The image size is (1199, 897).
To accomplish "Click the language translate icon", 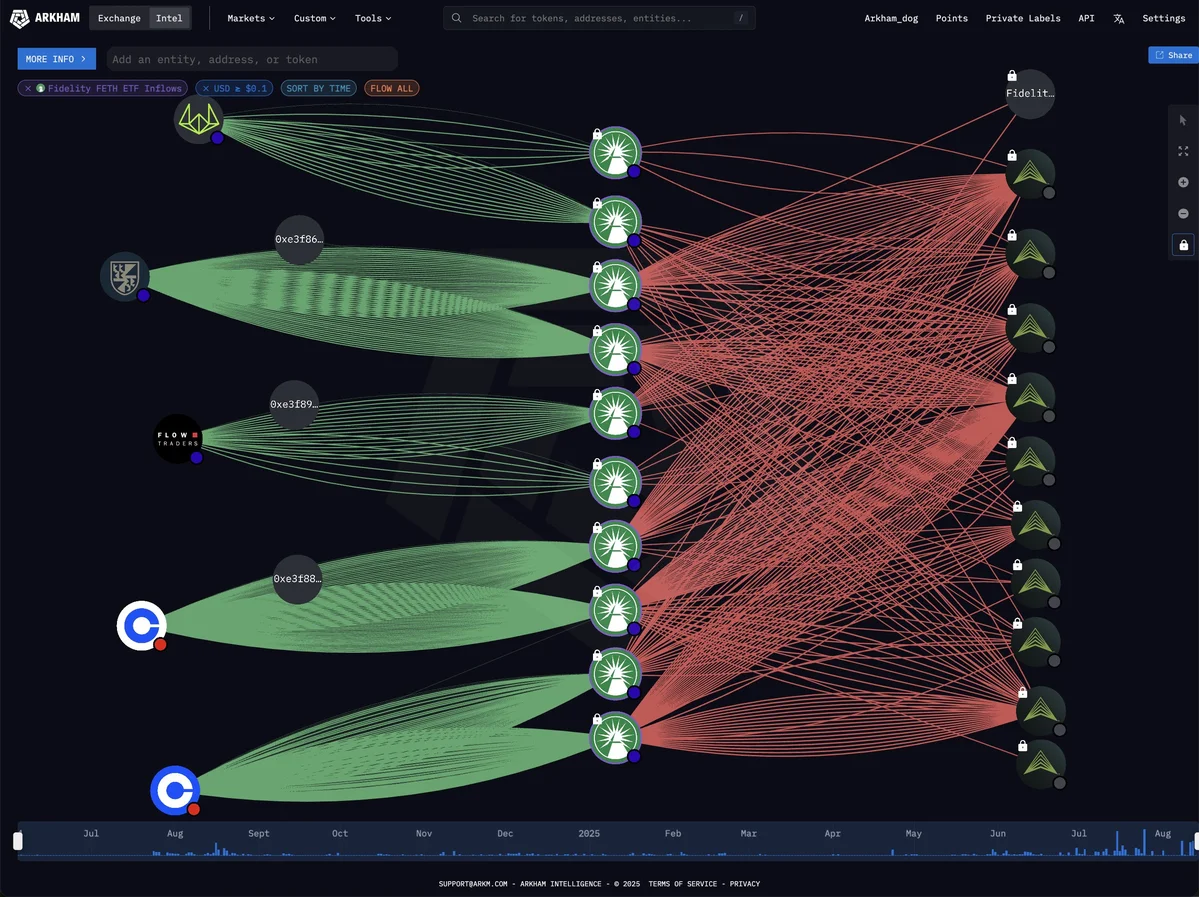I will [1118, 18].
